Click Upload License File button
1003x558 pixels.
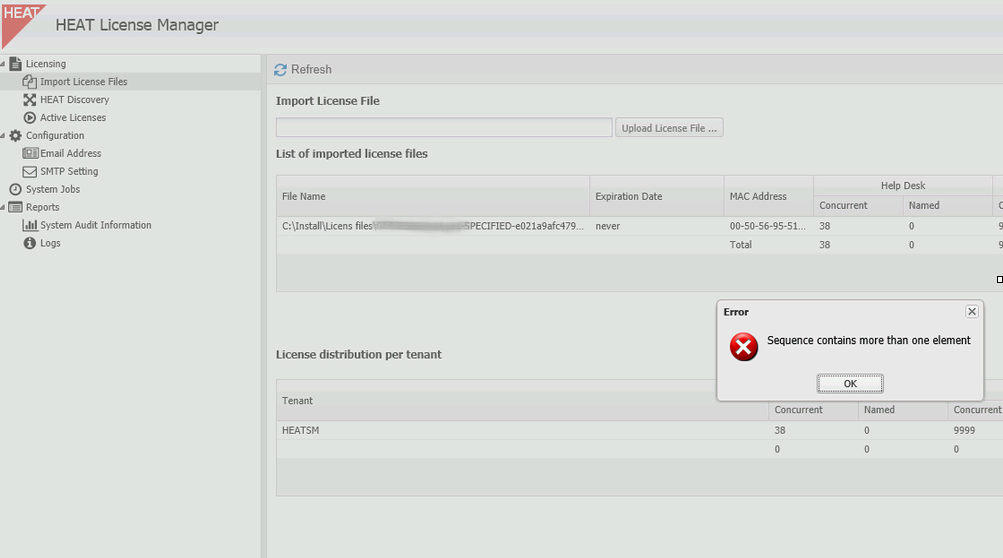click(668, 128)
